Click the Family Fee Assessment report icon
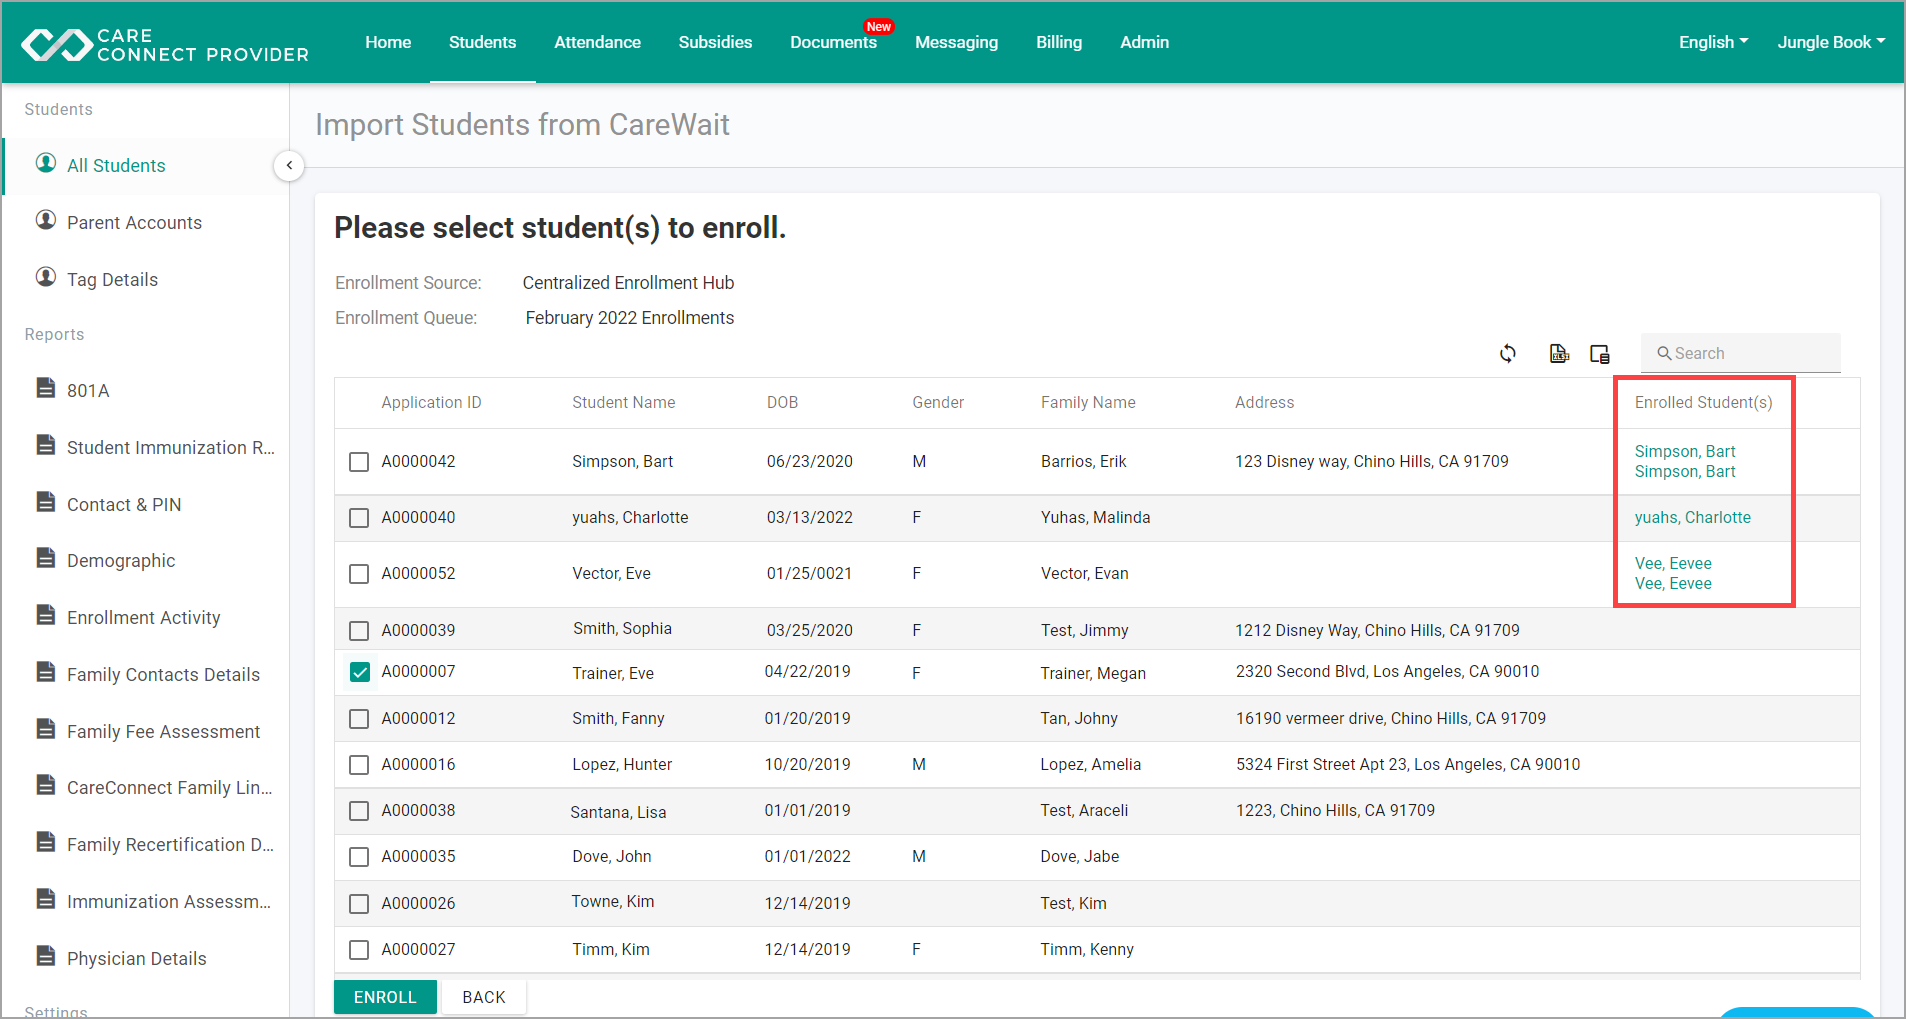The height and width of the screenshot is (1019, 1906). (x=46, y=729)
